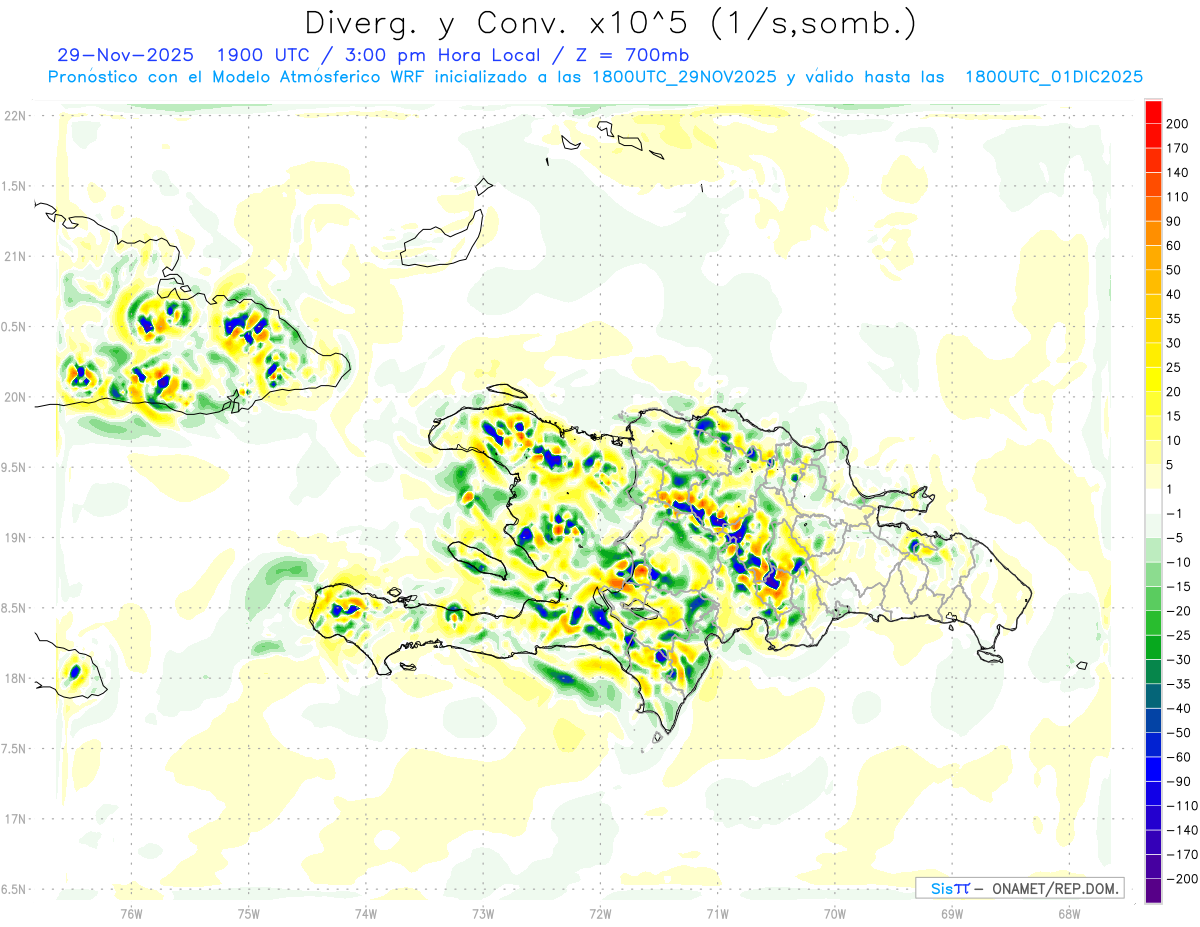Click the white colorbar segment between 1 and -1
The height and width of the screenshot is (927, 1200).
point(1153,501)
